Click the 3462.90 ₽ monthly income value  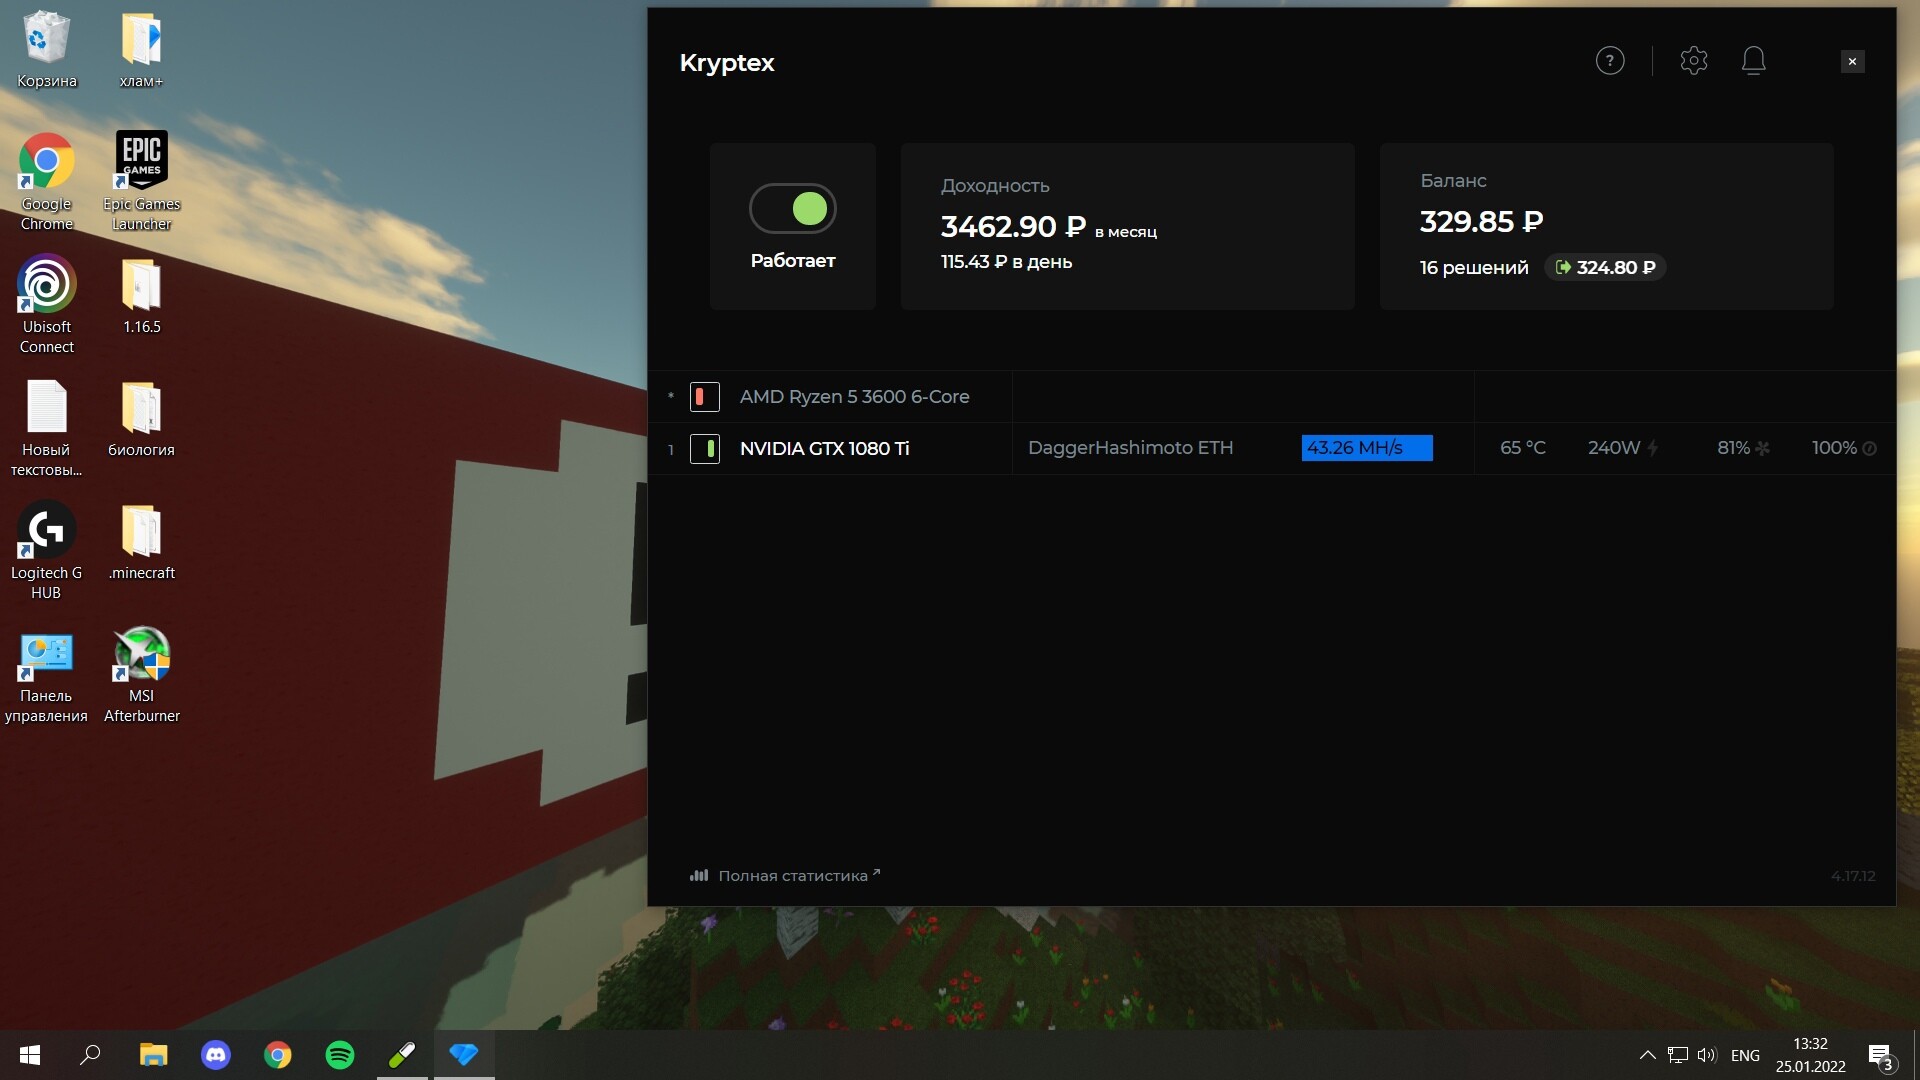coord(1013,227)
